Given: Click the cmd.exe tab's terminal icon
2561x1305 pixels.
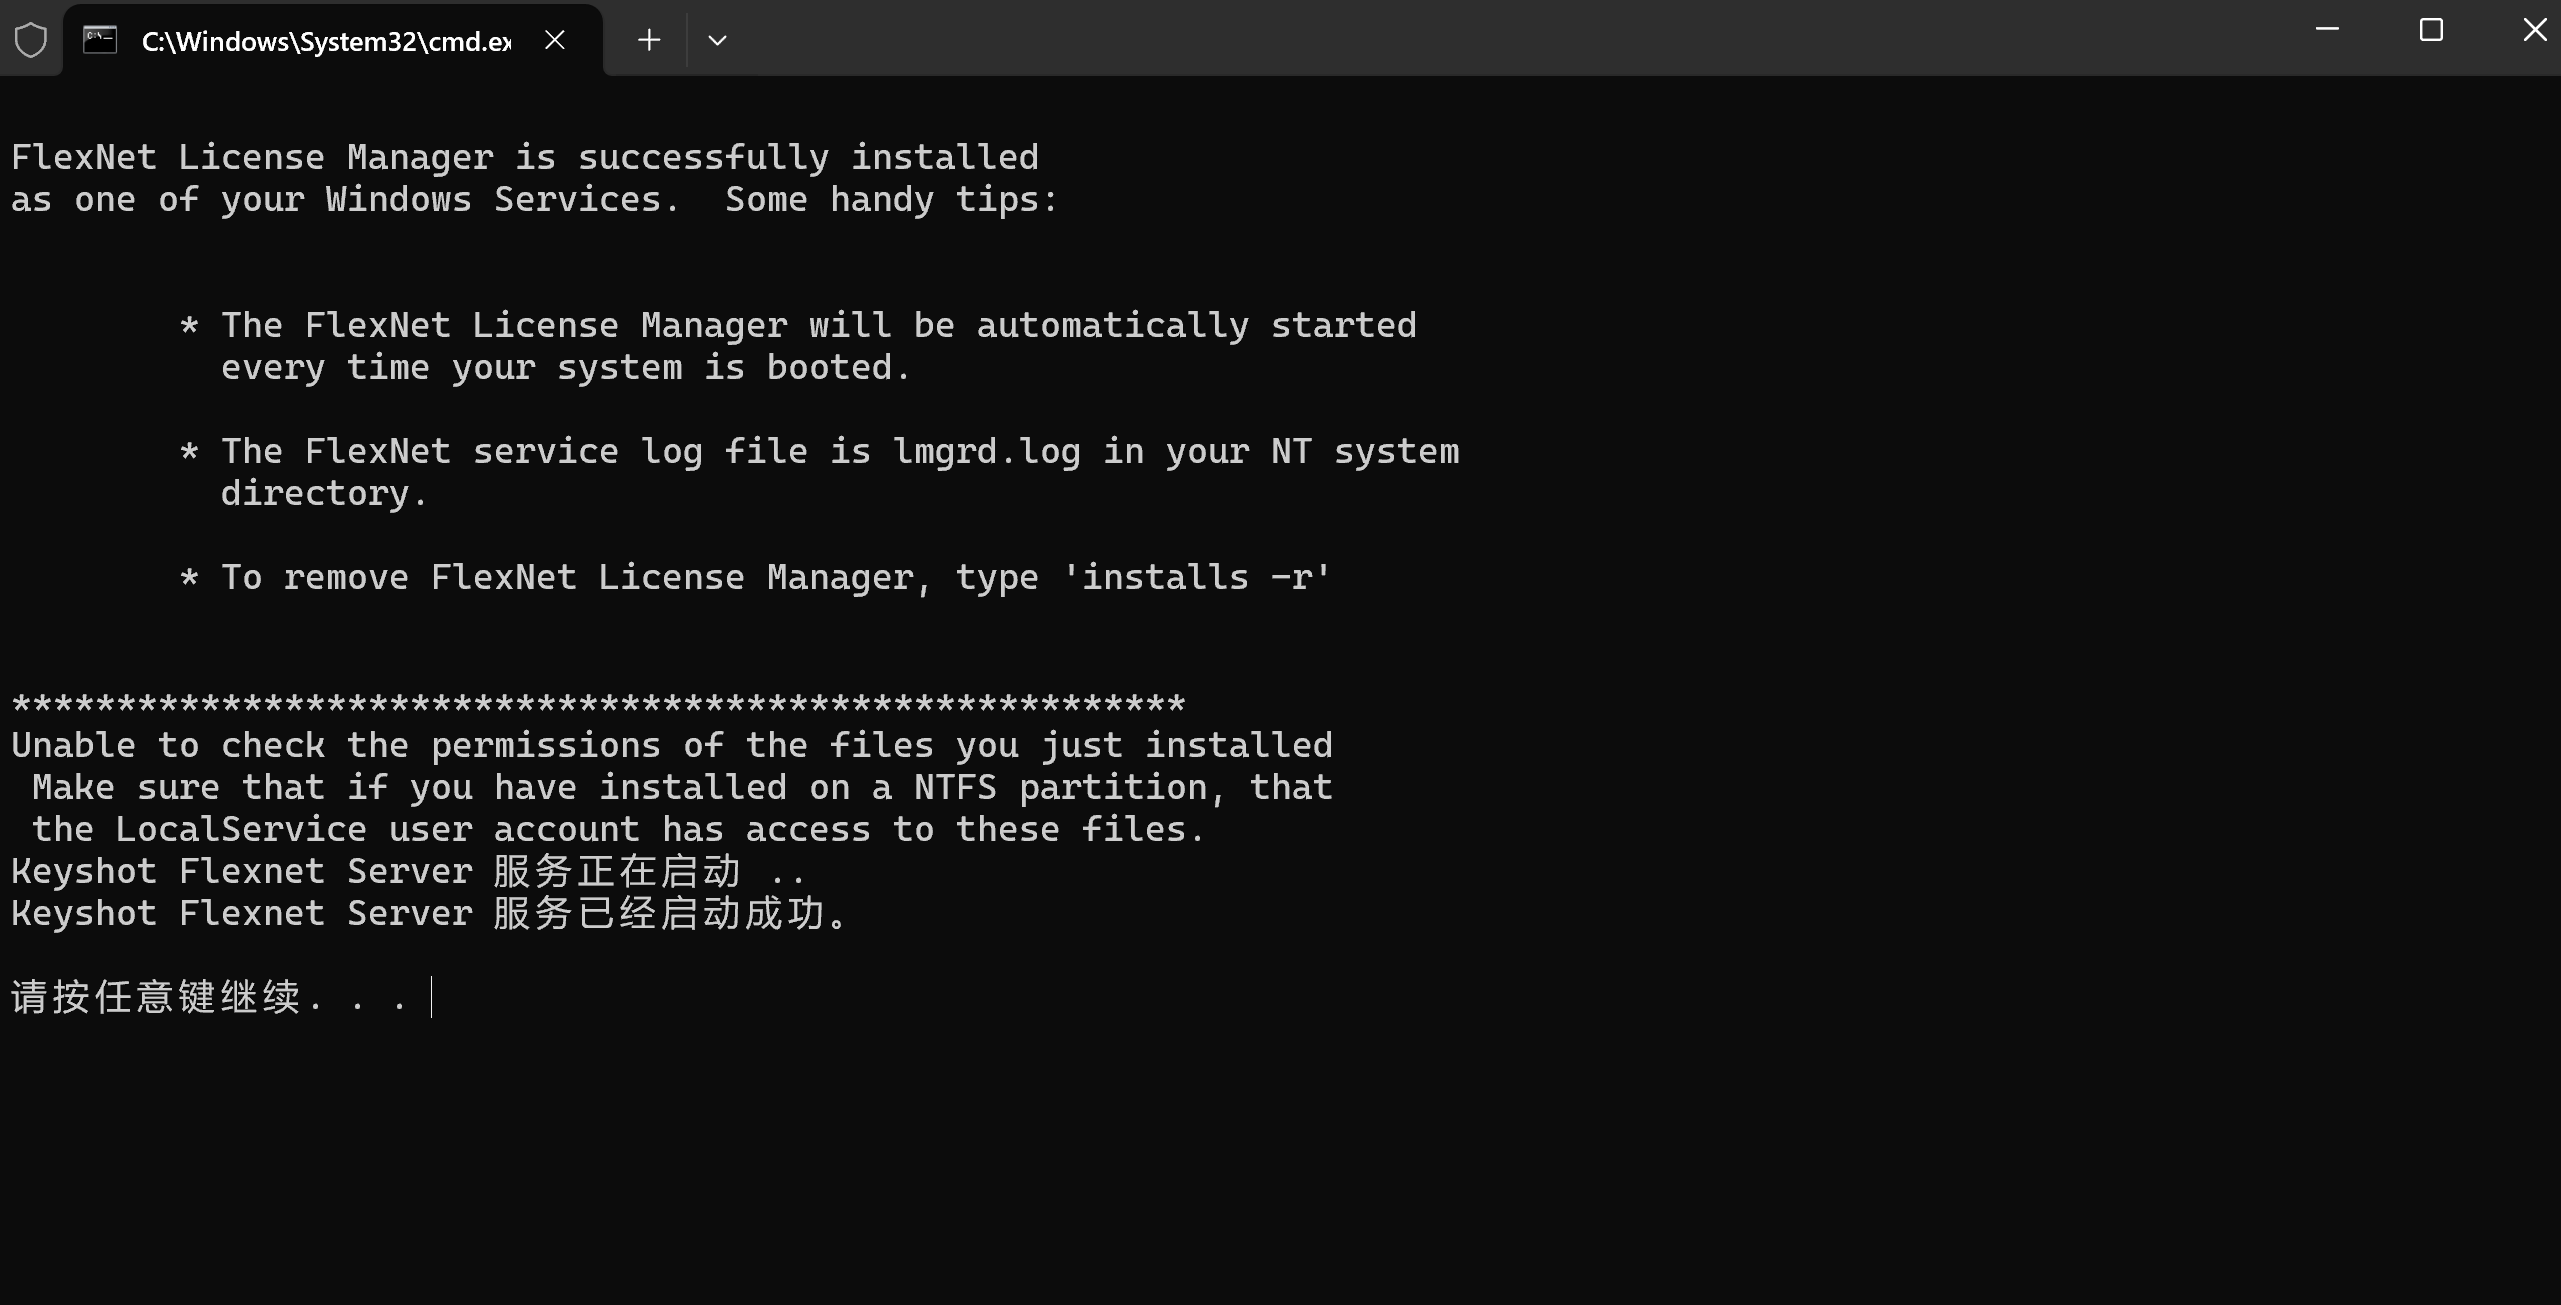Looking at the screenshot, I should [x=100, y=40].
